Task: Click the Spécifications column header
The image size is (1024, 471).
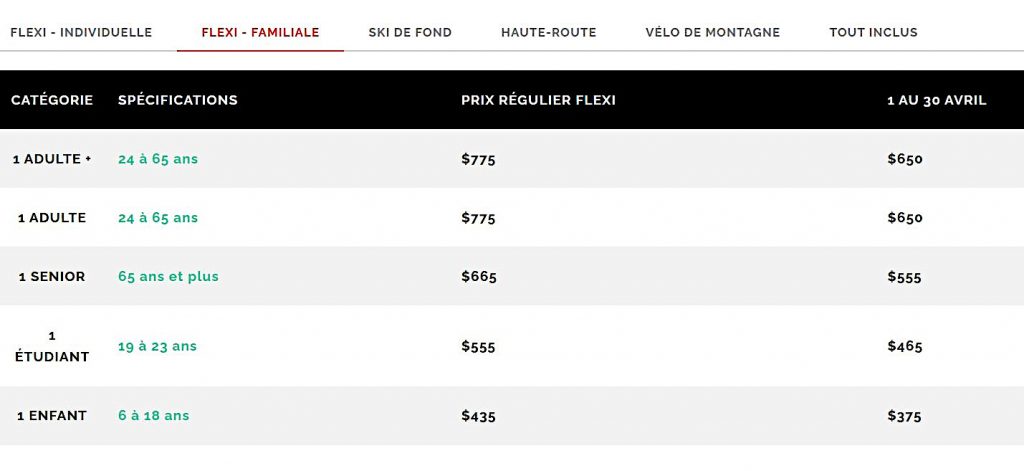Action: coord(178,100)
